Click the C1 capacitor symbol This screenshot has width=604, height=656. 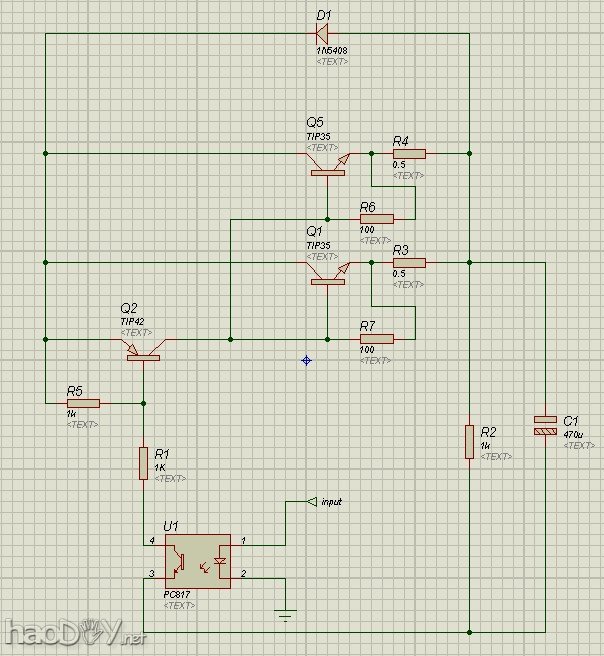(x=544, y=424)
